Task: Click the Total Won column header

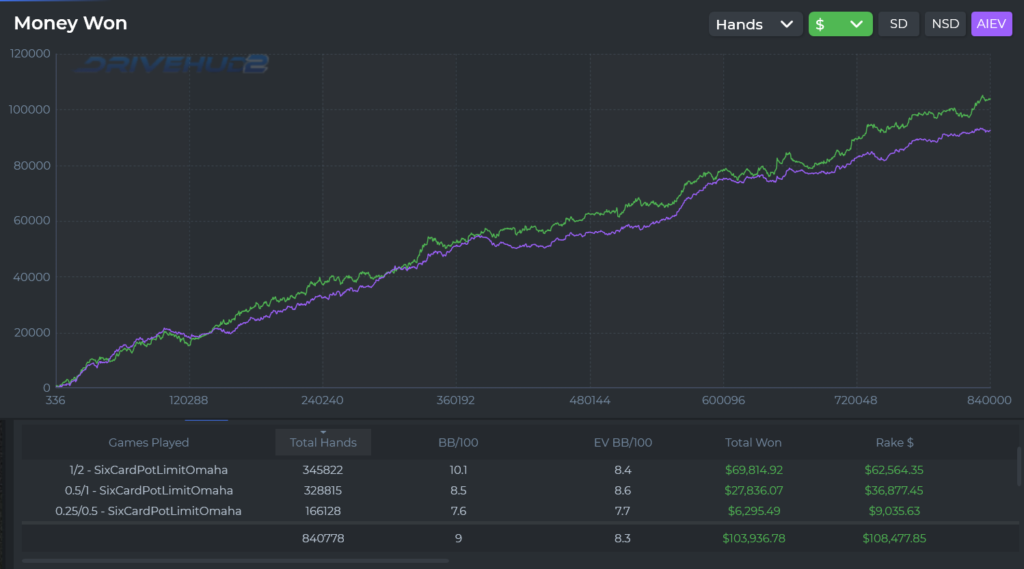Action: click(x=753, y=442)
